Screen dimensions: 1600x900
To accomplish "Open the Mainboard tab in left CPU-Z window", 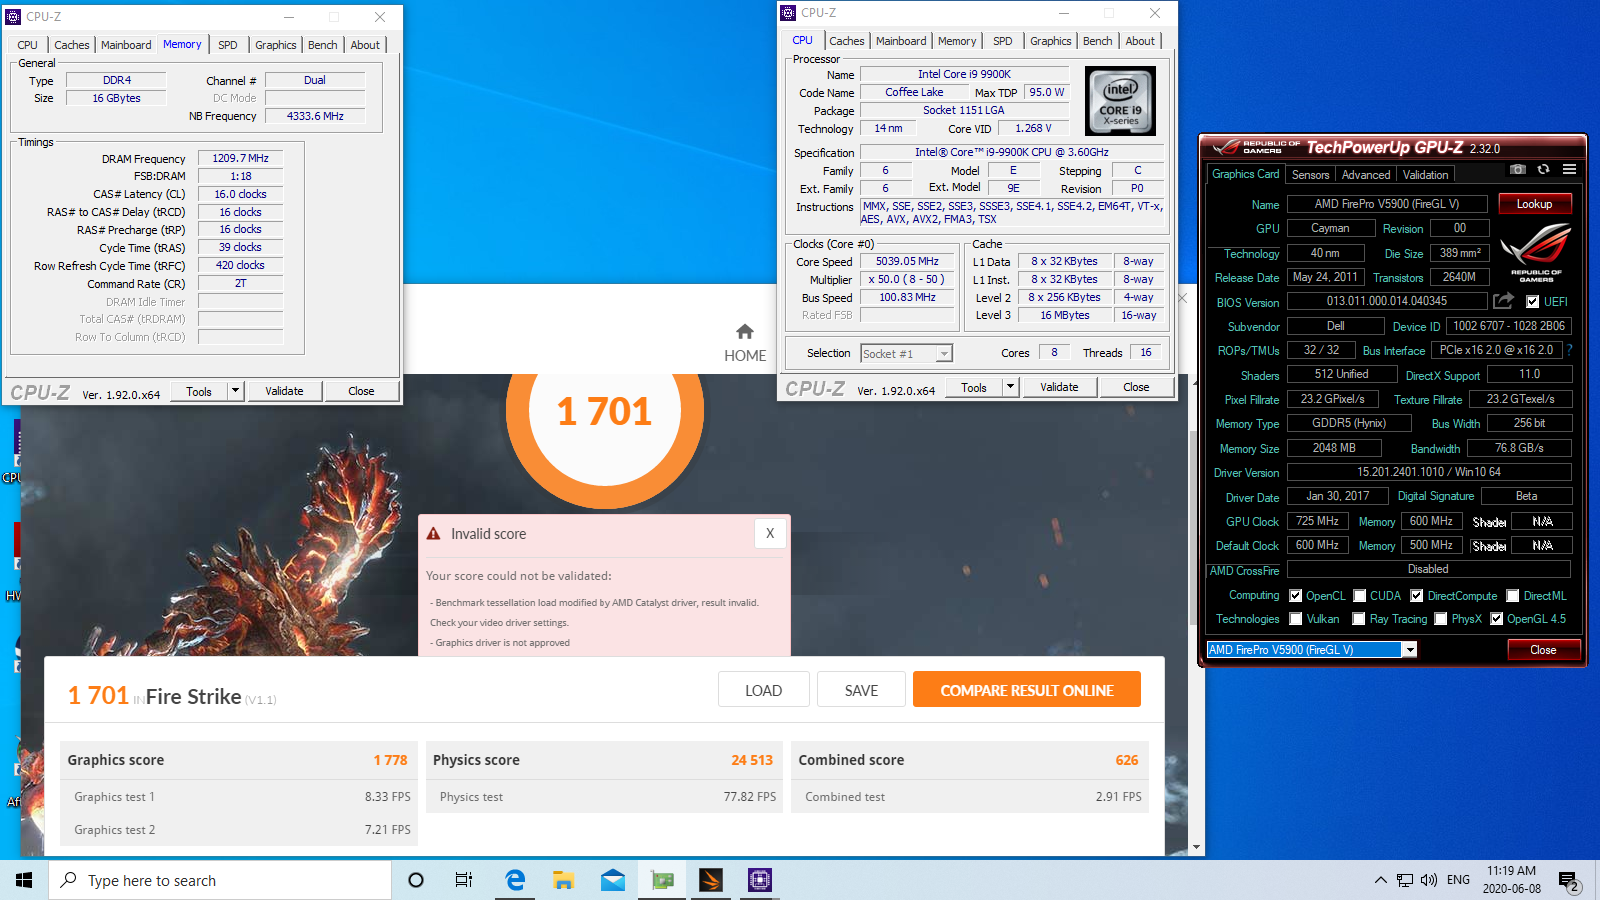I will click(126, 45).
